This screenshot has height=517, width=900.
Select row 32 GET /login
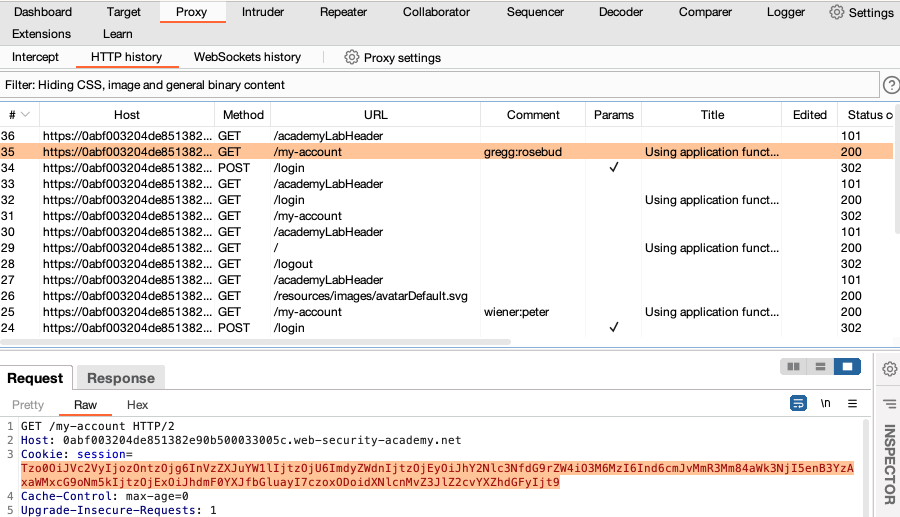click(x=447, y=200)
